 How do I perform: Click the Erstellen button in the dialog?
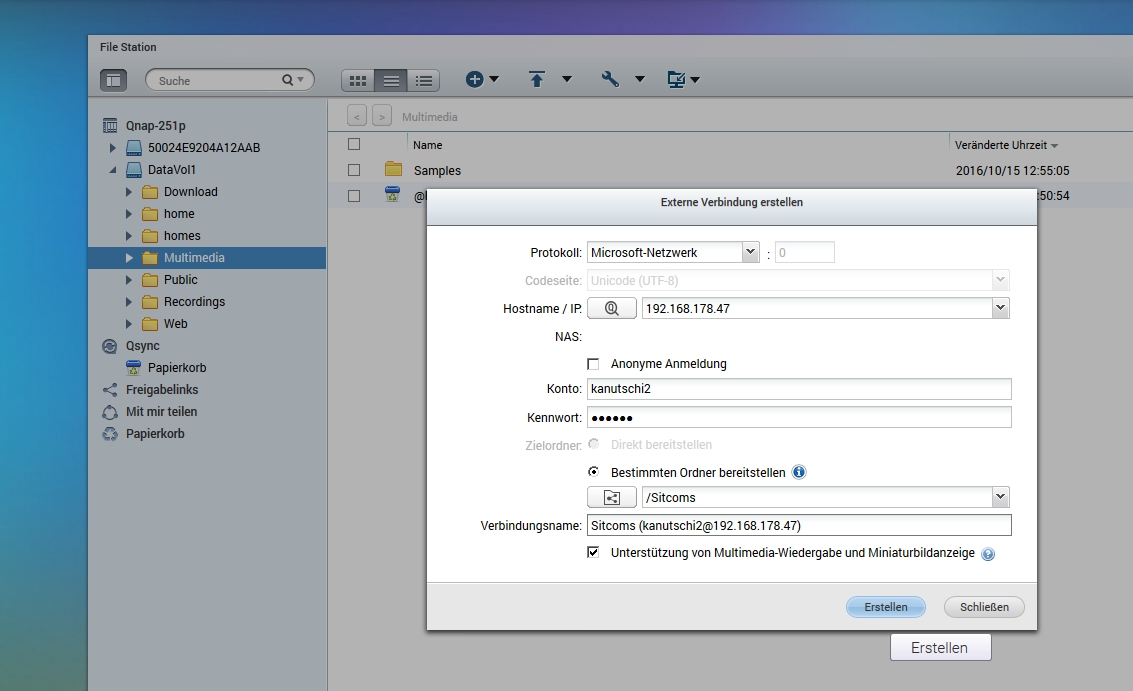pos(885,607)
